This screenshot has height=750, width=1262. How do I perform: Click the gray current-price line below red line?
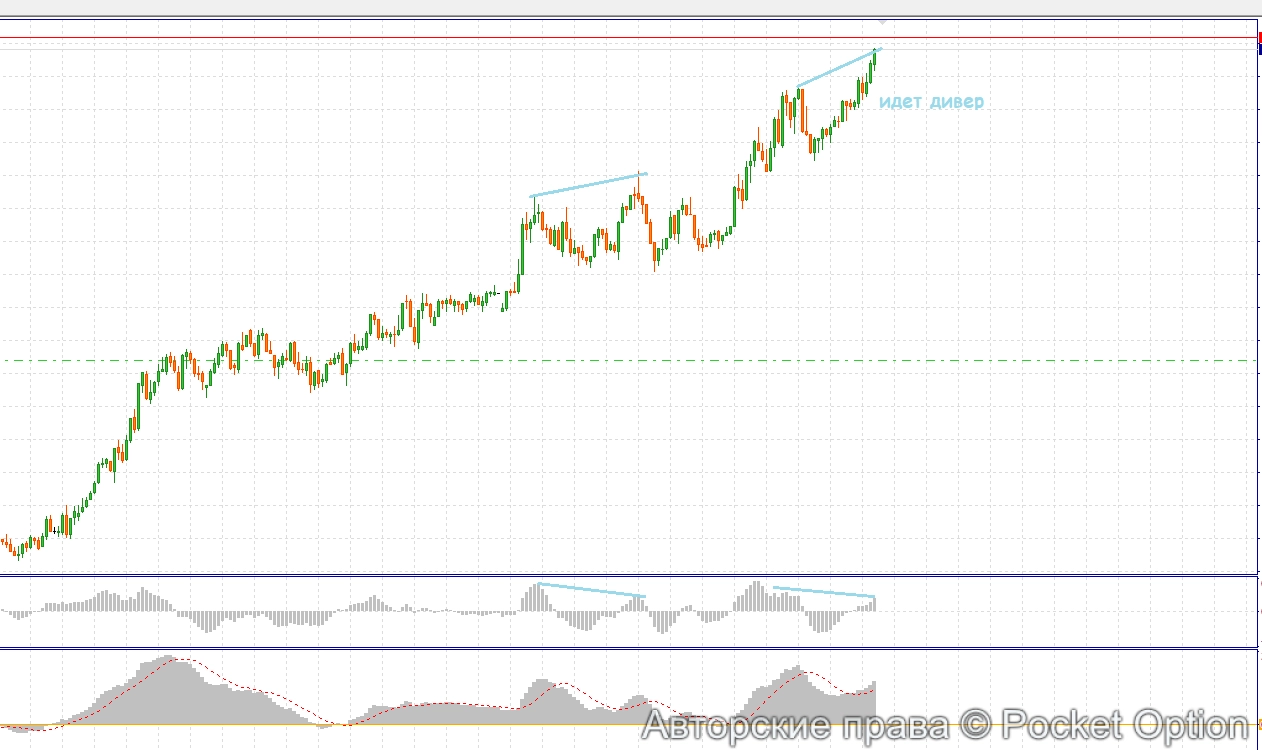(600, 47)
